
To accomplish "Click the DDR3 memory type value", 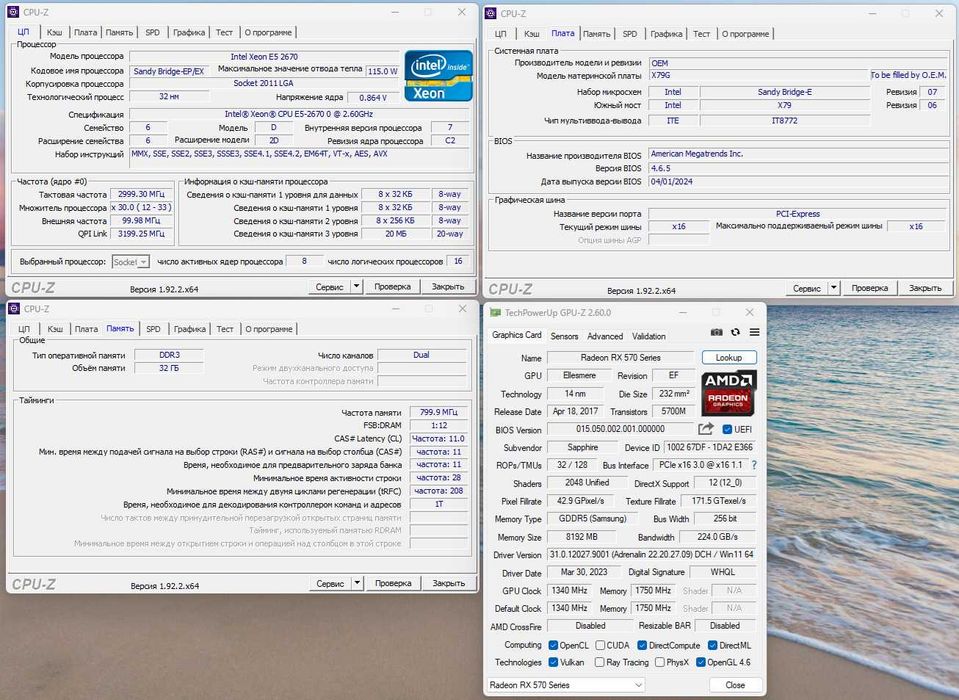I will coord(169,355).
